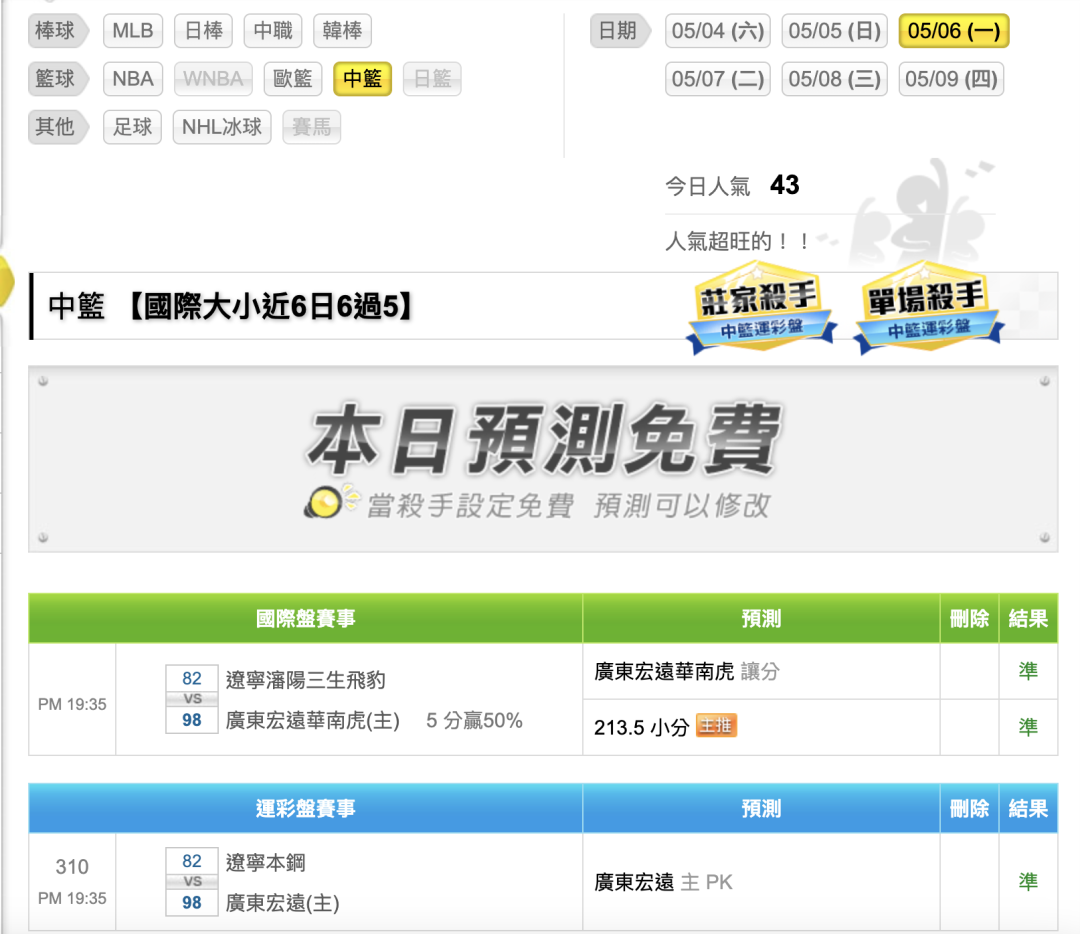The height and width of the screenshot is (934, 1080).
Task: Click the 準 result in the 主 PK row
Action: 1028,882
